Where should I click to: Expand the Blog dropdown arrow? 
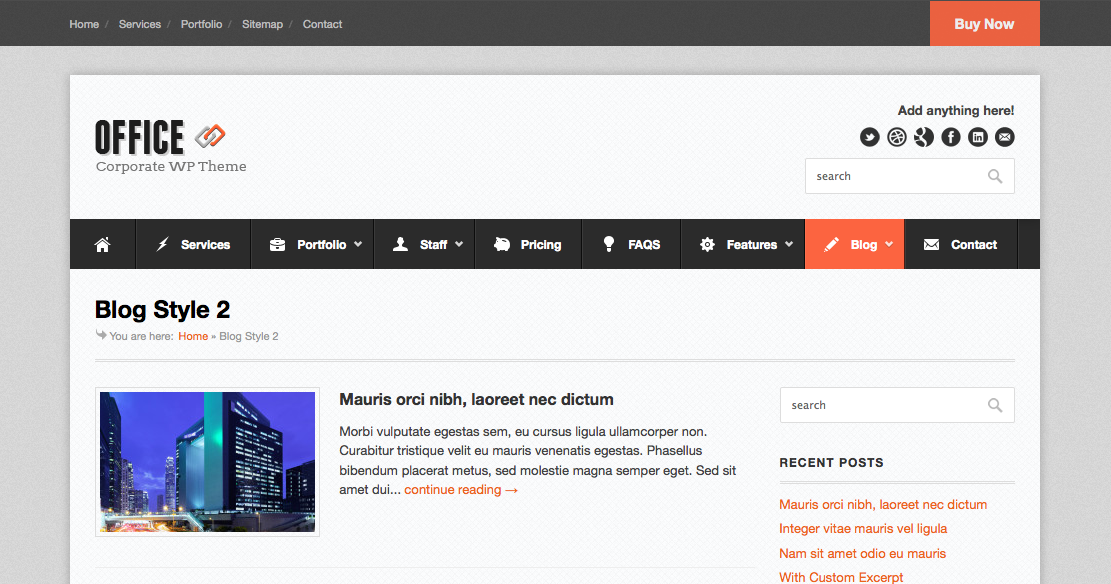coord(889,245)
